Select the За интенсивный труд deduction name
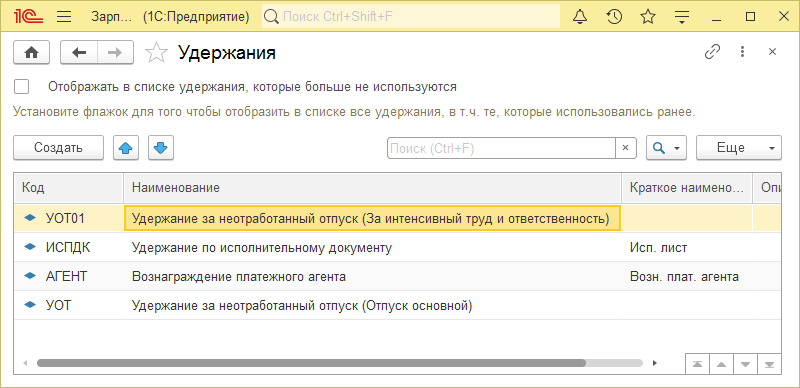This screenshot has width=800, height=388. click(371, 219)
